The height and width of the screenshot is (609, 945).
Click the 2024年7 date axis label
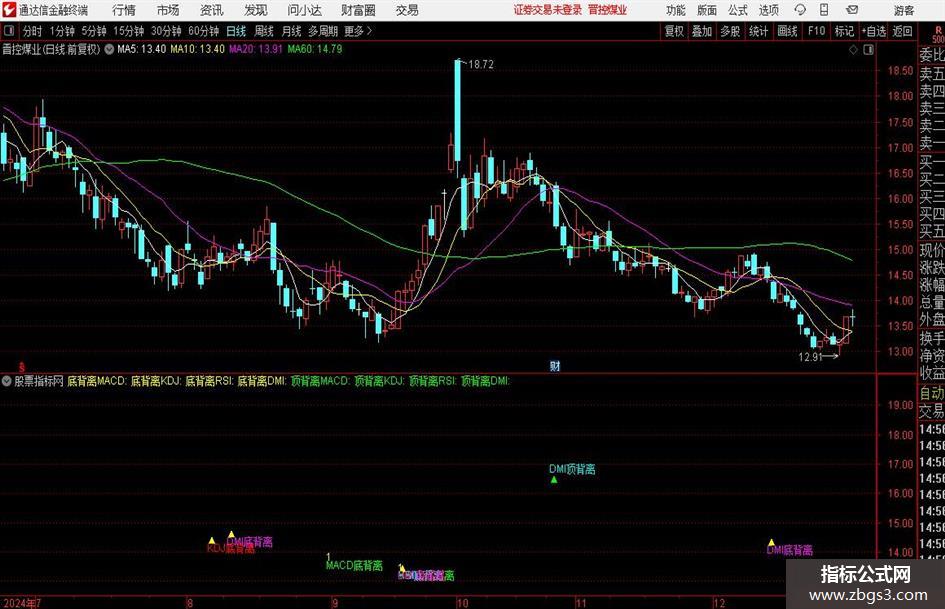pos(22,603)
